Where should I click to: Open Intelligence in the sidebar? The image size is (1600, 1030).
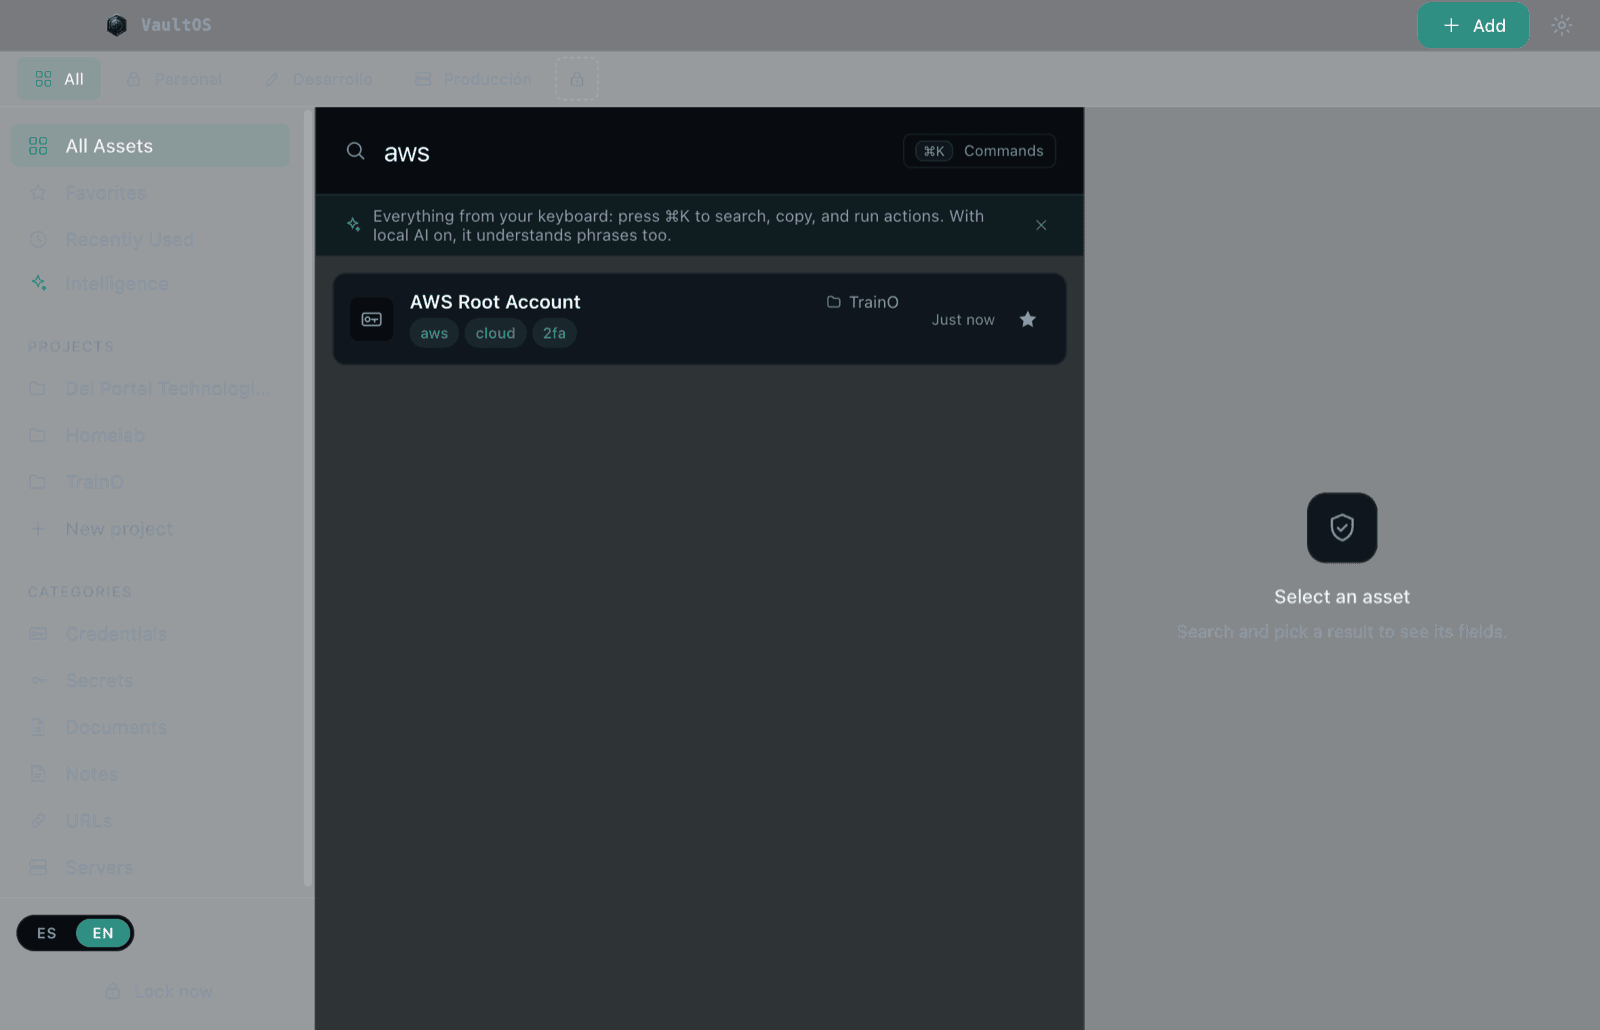[150, 284]
